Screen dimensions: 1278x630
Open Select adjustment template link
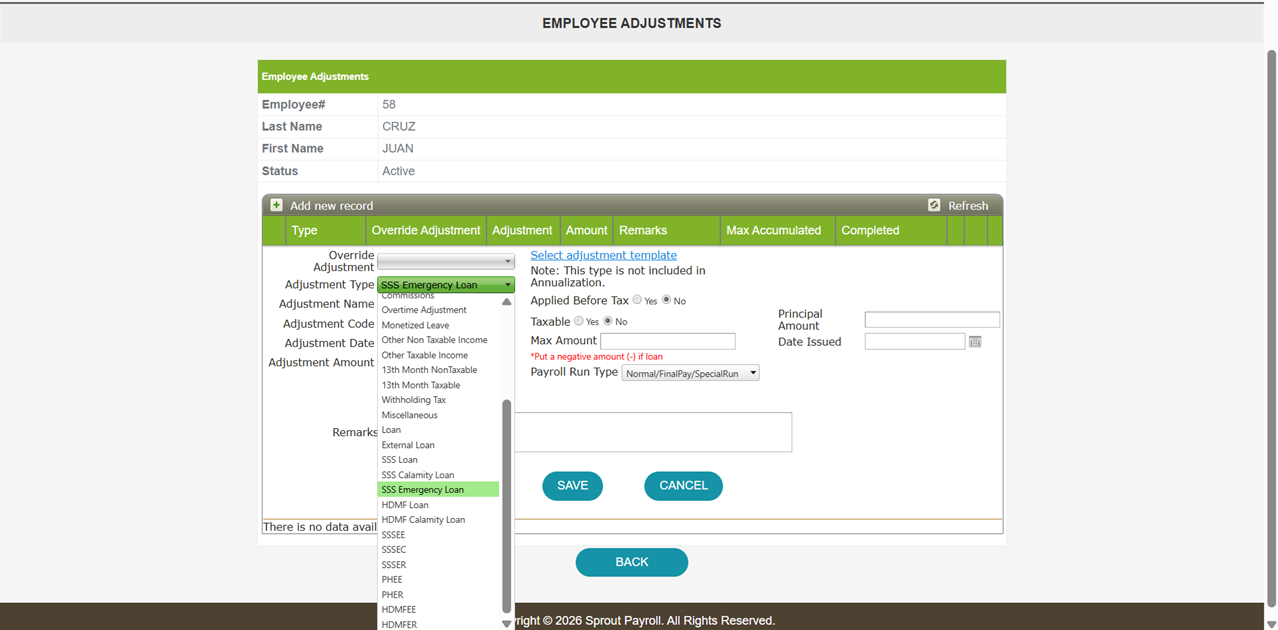pos(603,255)
